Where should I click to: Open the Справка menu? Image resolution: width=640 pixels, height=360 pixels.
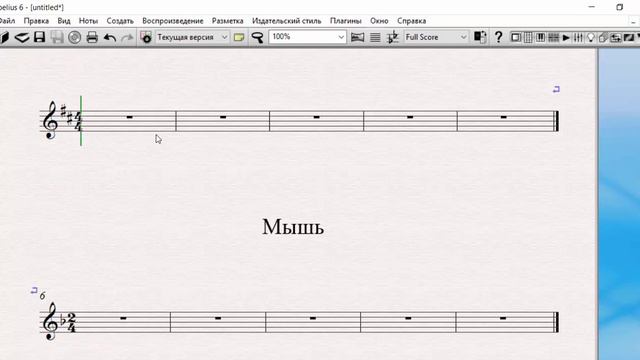coord(411,21)
